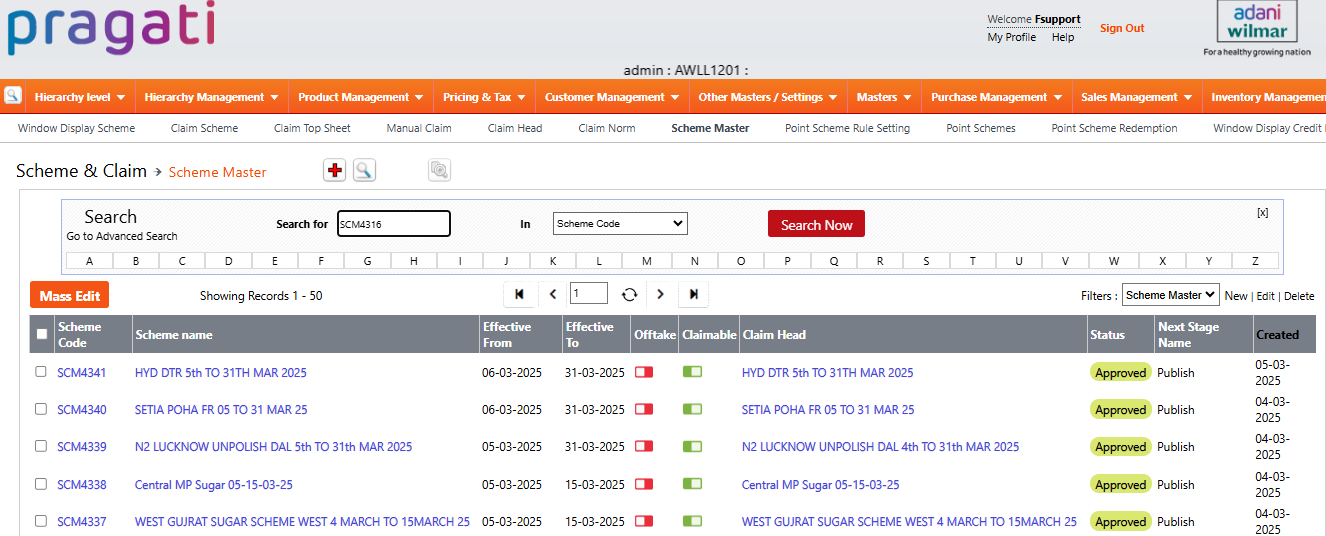Toggle the Offtake switch for SCM4339
1326x536 pixels.
(x=644, y=446)
